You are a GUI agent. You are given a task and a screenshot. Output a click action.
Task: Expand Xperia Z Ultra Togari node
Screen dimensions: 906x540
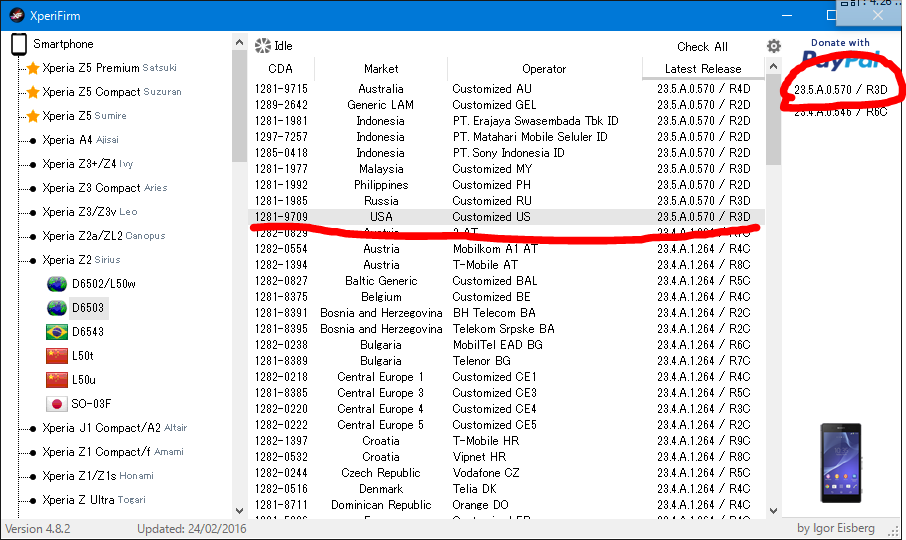(33, 501)
